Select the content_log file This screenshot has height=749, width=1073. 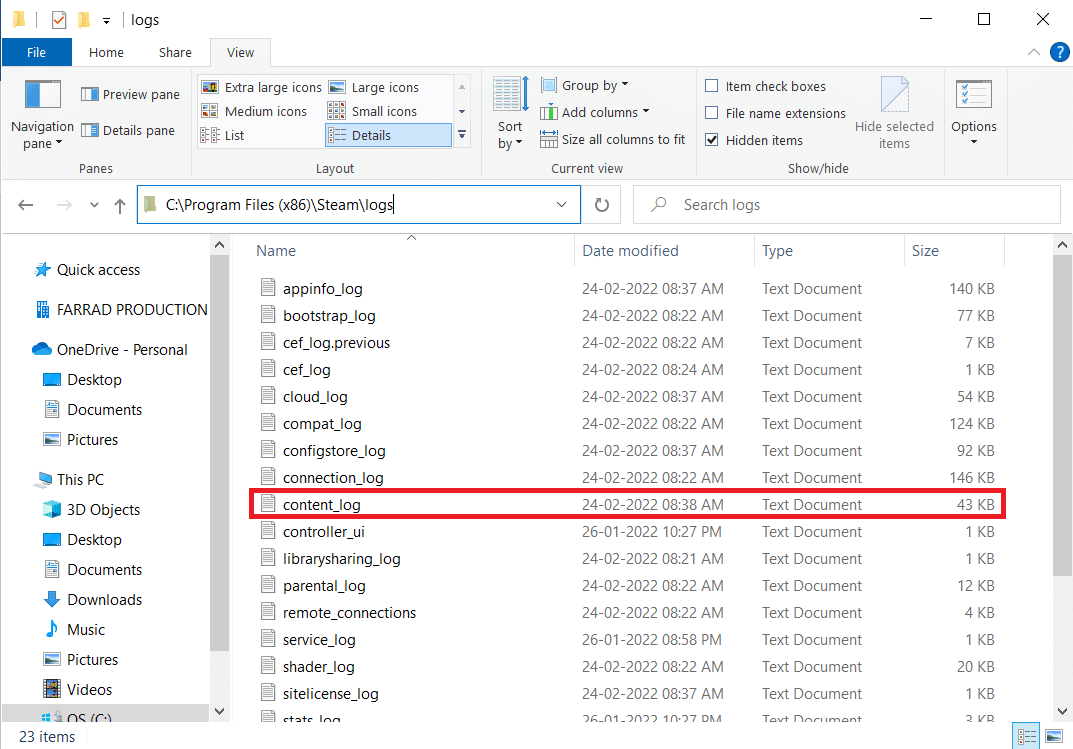point(627,505)
